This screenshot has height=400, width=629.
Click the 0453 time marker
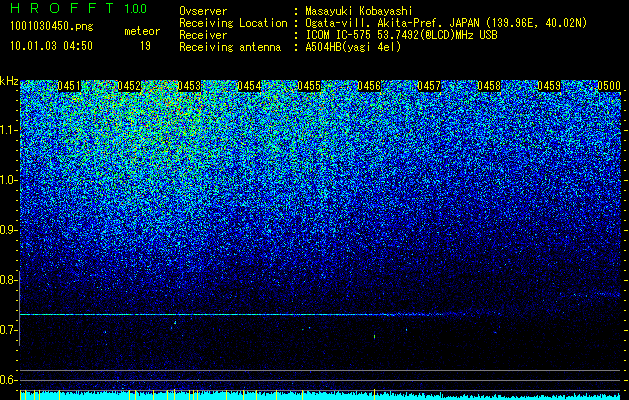coord(189,86)
